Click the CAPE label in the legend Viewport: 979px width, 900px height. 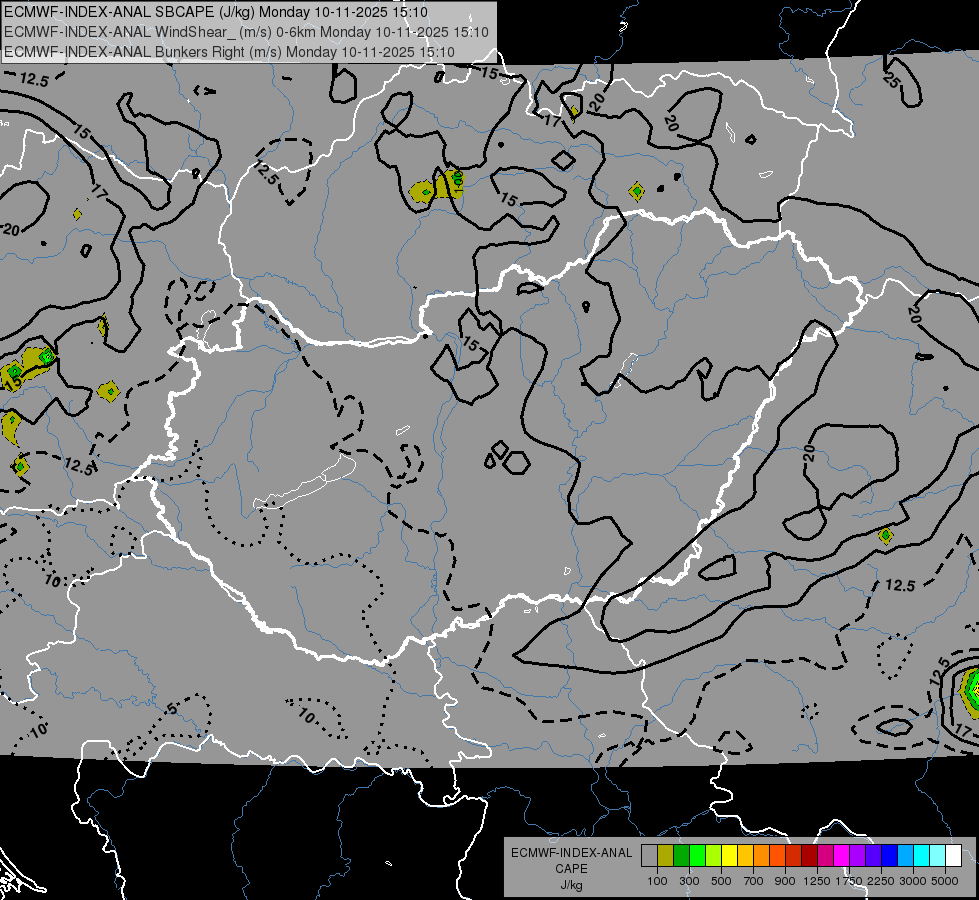click(571, 869)
